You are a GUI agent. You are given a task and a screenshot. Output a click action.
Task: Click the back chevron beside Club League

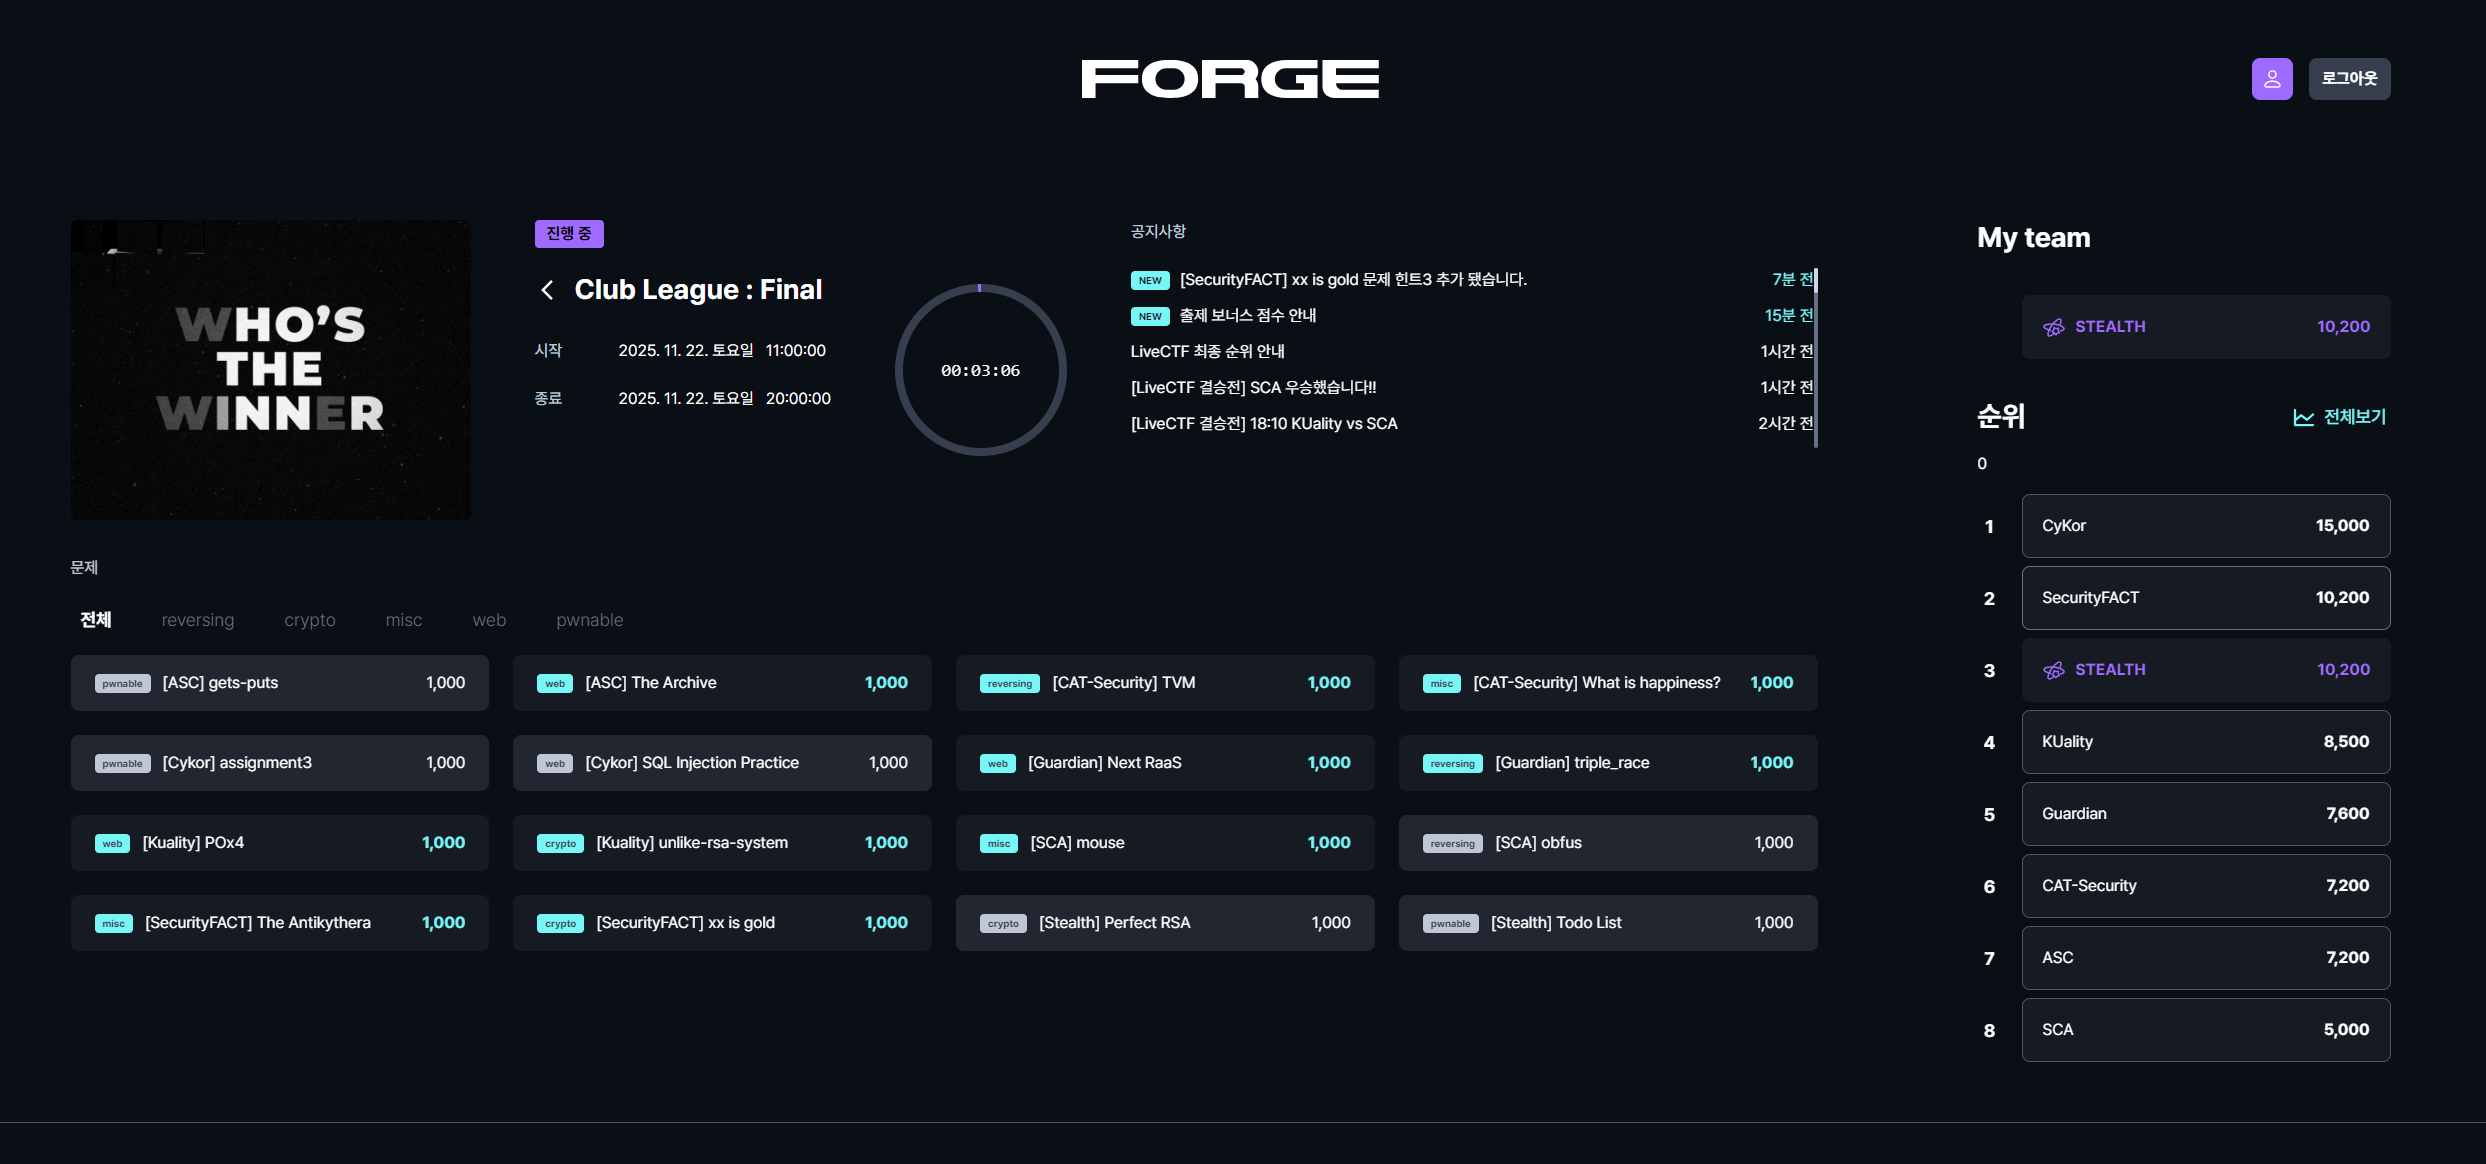[547, 290]
